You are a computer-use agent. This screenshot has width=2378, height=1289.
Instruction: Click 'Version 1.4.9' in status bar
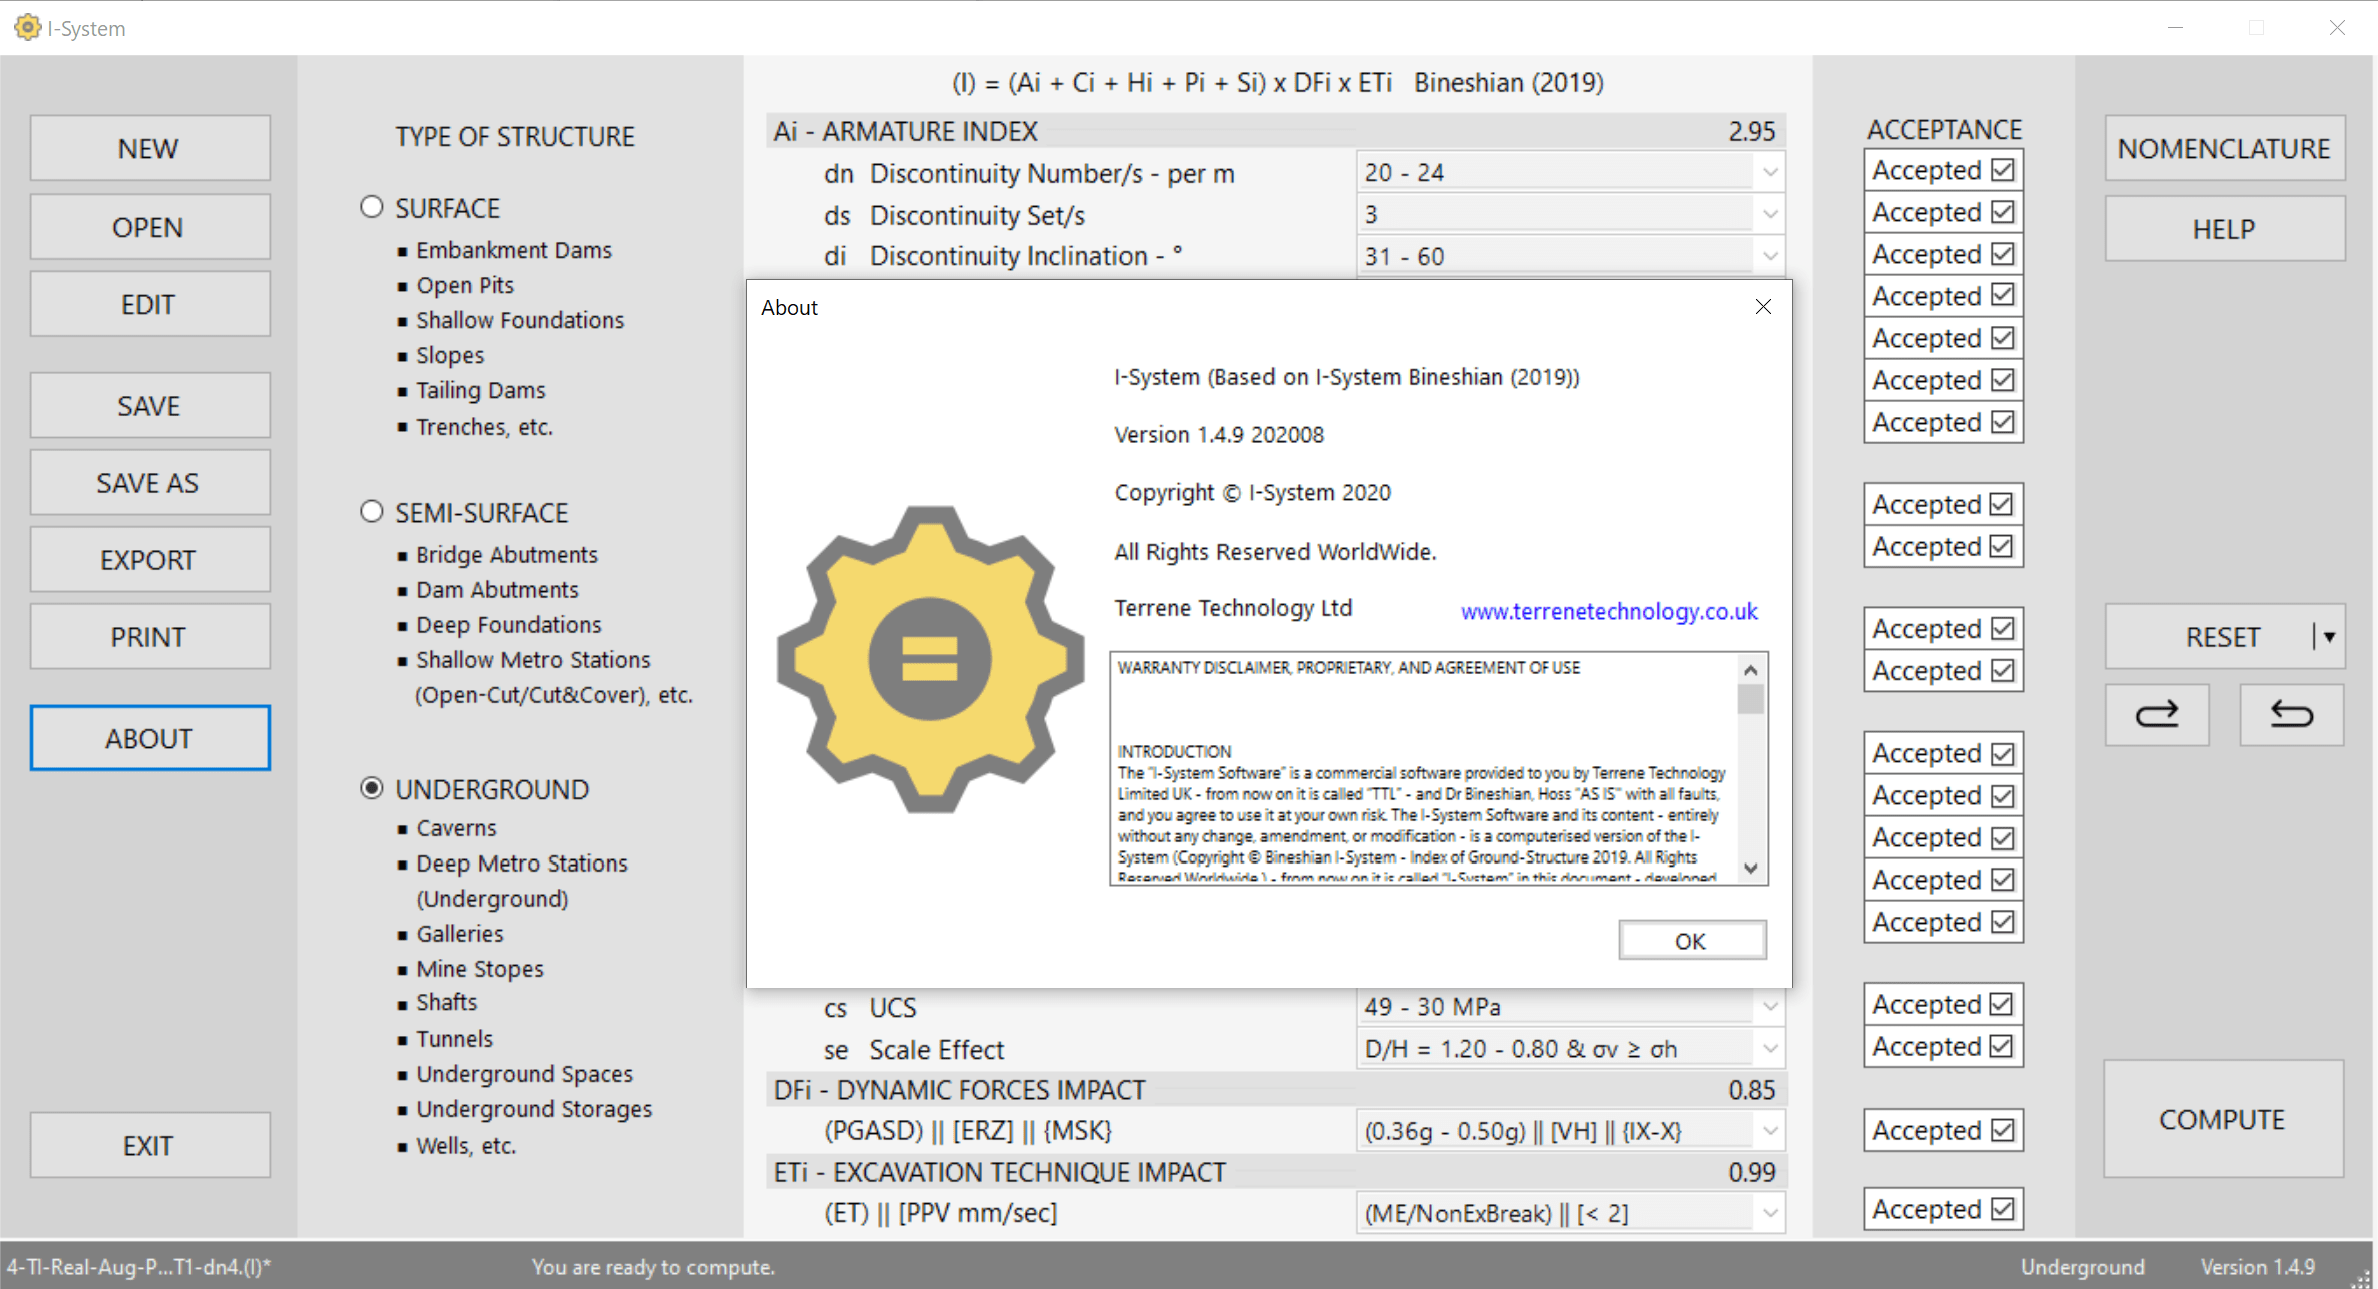[2258, 1267]
